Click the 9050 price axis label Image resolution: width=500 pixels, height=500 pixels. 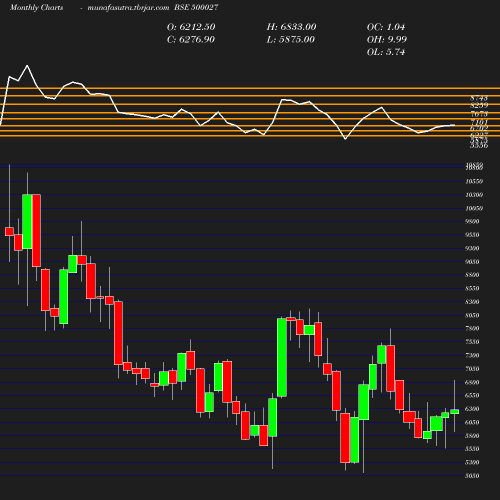[472, 262]
